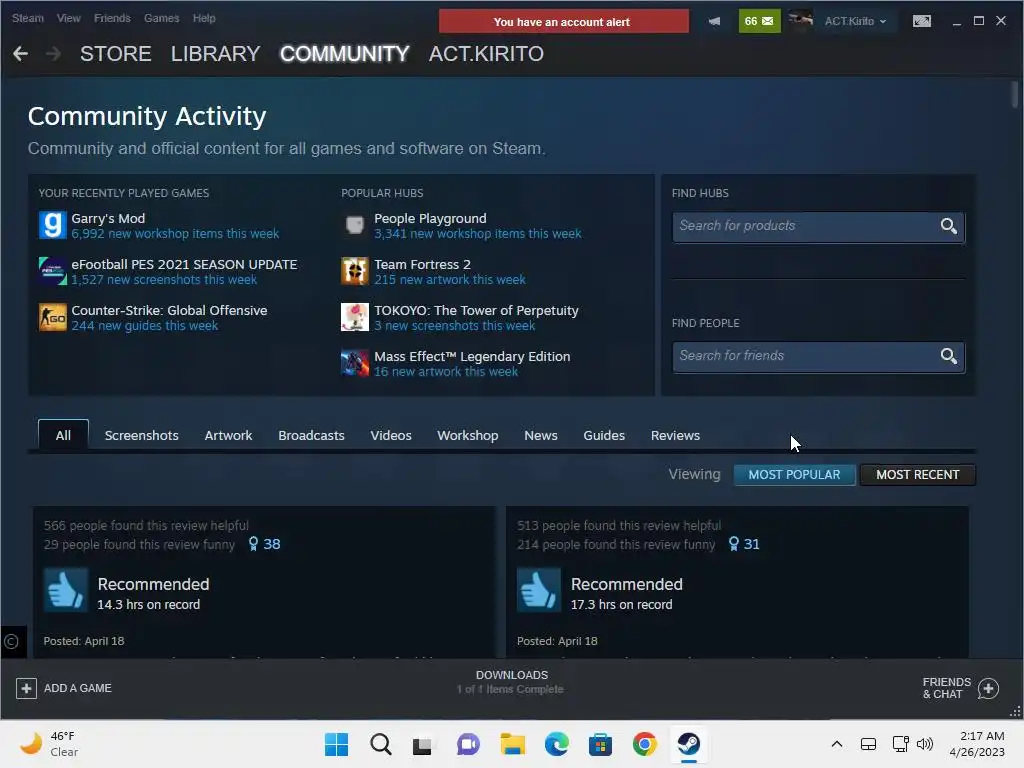
Task: Click the page vertical scrollbar
Action: coord(1014,95)
